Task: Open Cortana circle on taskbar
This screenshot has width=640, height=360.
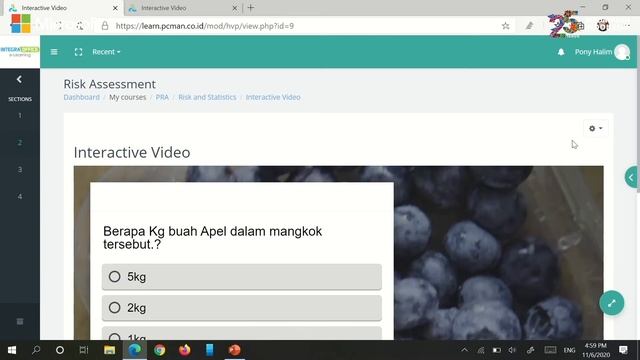Action: 60,350
